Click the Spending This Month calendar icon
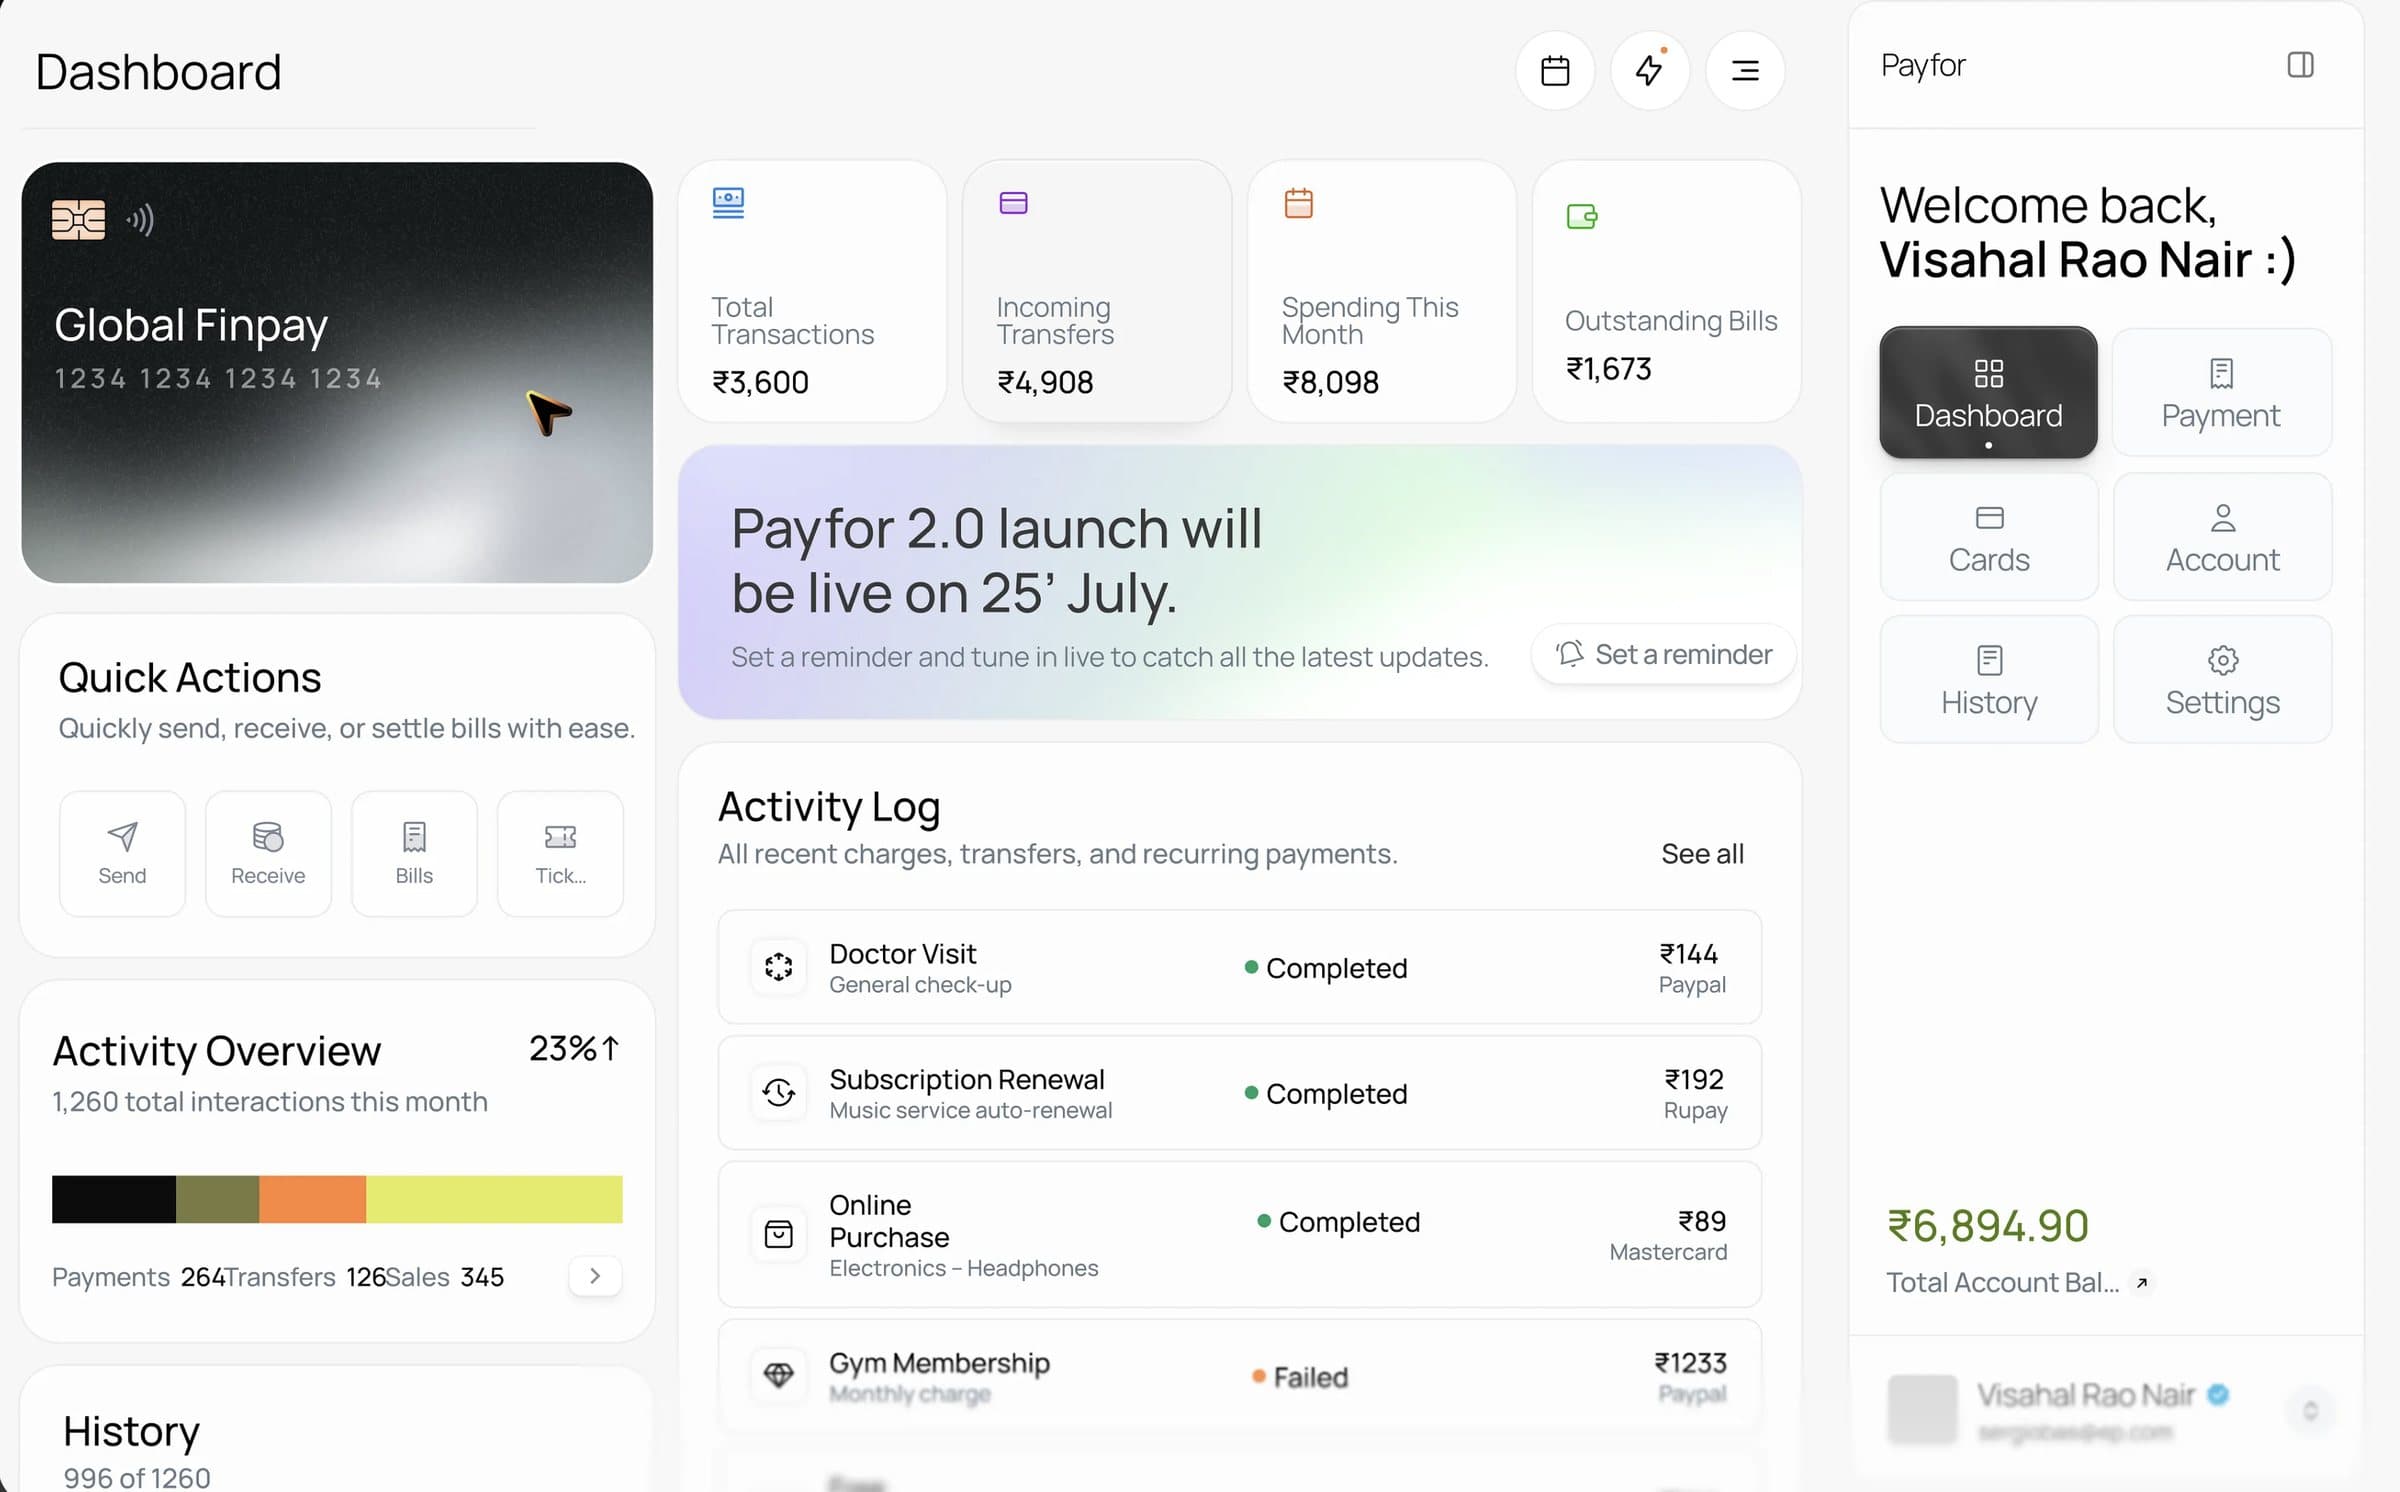This screenshot has height=1492, width=2400. click(x=1298, y=203)
